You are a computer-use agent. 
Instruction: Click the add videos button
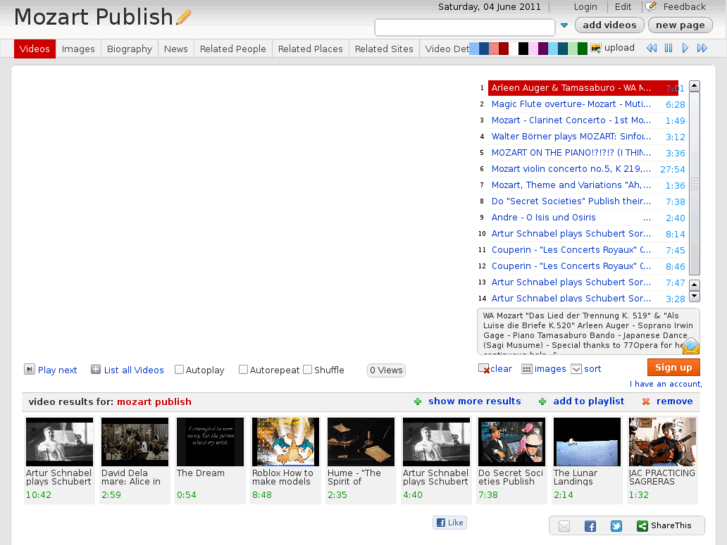[609, 25]
